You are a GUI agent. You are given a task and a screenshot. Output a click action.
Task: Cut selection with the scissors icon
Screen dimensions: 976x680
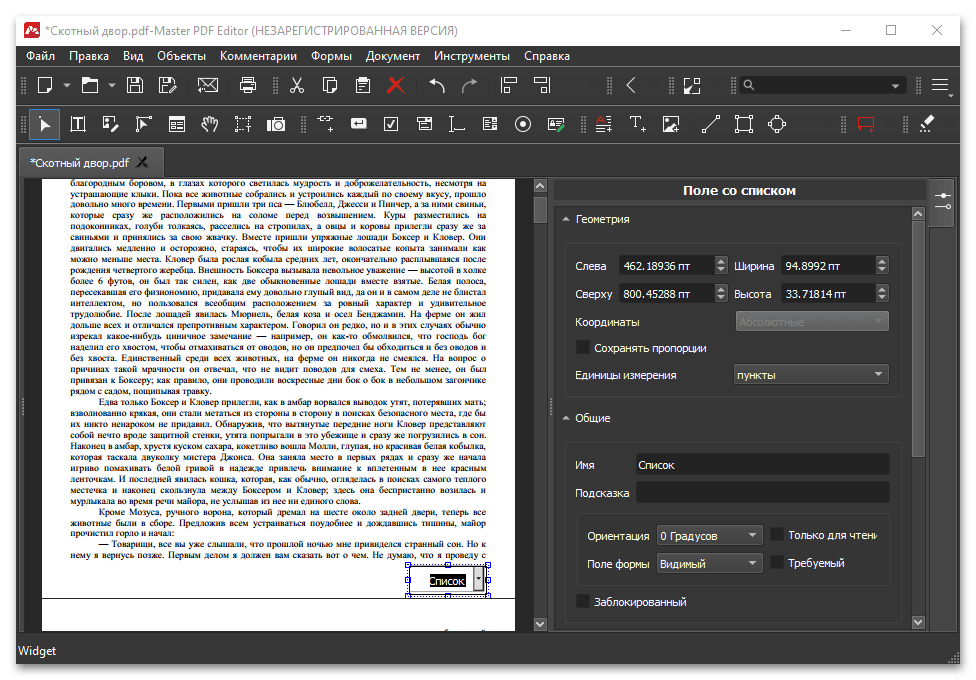(296, 85)
